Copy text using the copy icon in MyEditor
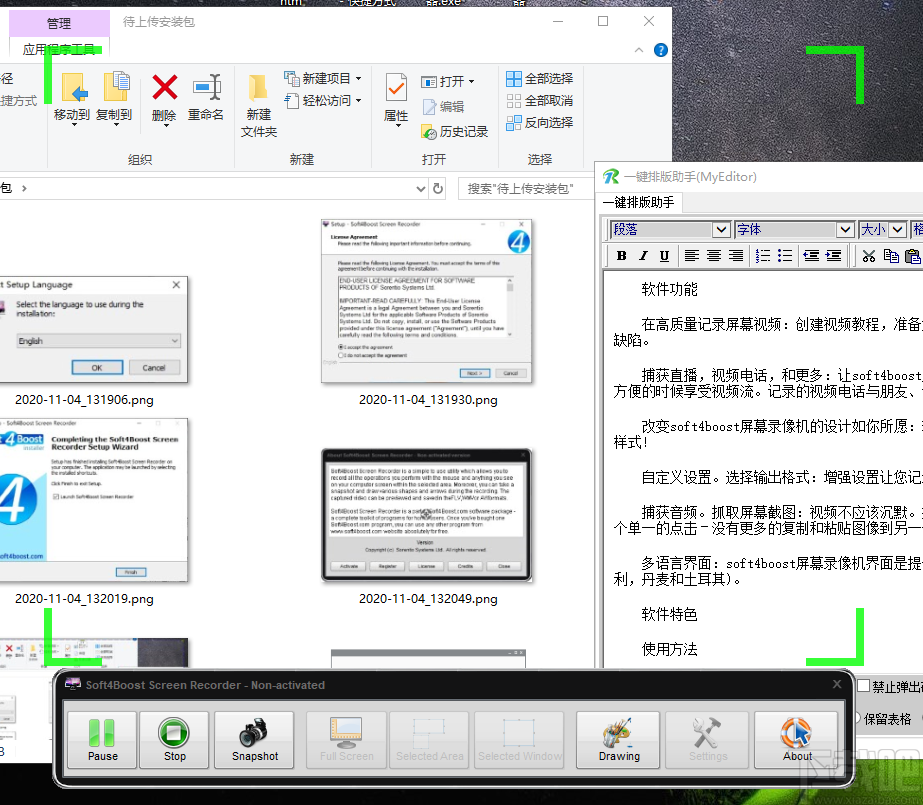The image size is (923, 805). pos(891,256)
